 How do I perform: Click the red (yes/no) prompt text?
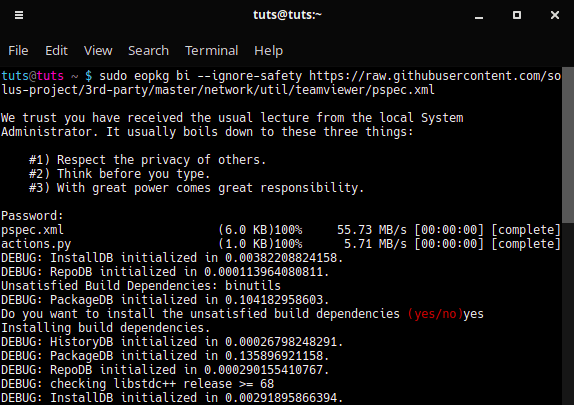(435, 314)
